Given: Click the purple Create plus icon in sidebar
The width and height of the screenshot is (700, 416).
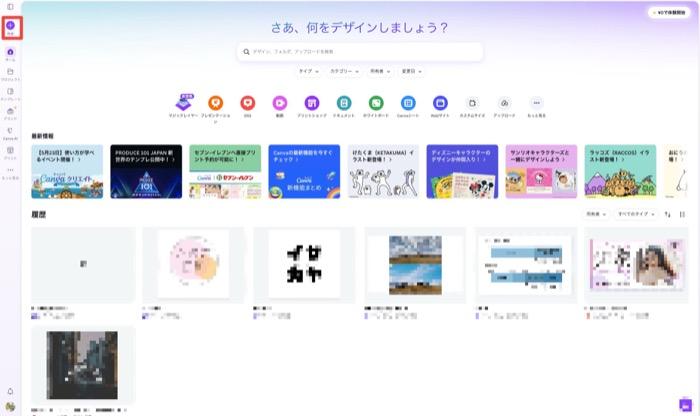Looking at the screenshot, I should coord(10,25).
